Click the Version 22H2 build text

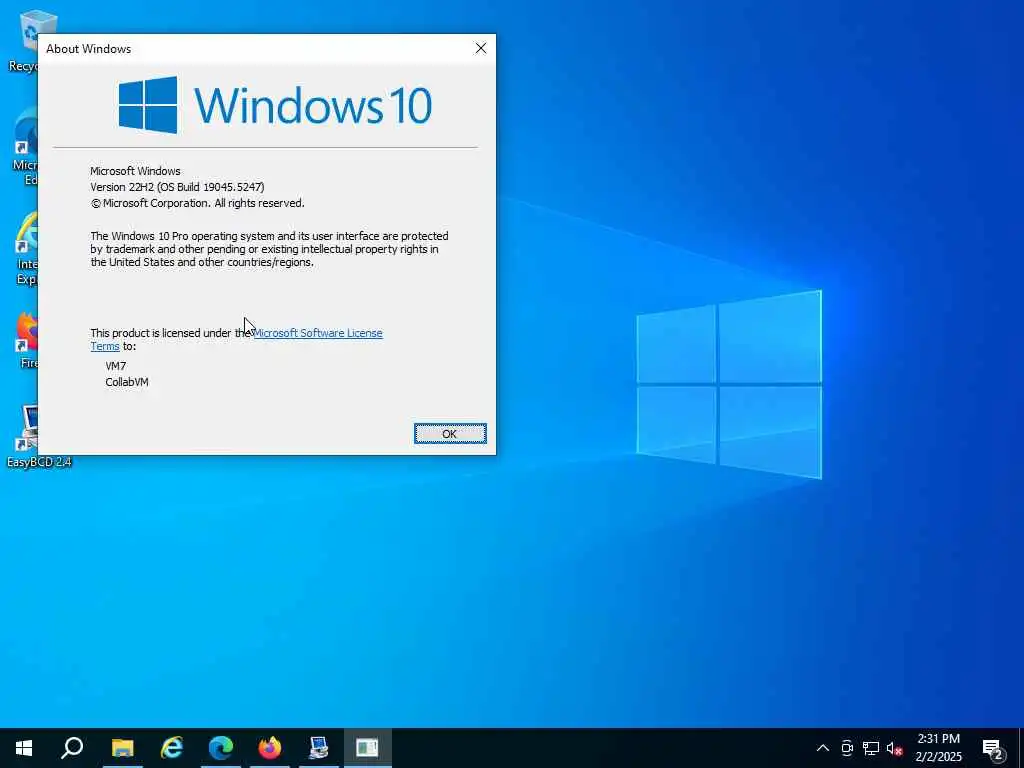[177, 187]
